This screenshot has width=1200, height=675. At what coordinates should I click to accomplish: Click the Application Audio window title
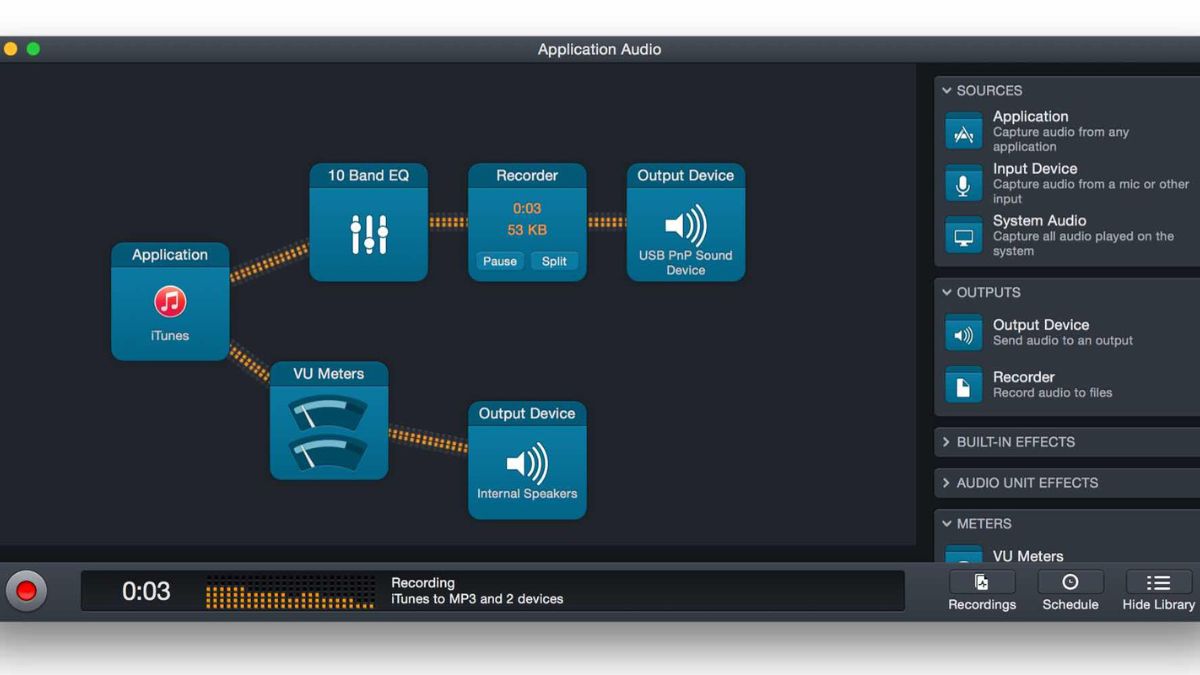(x=599, y=49)
